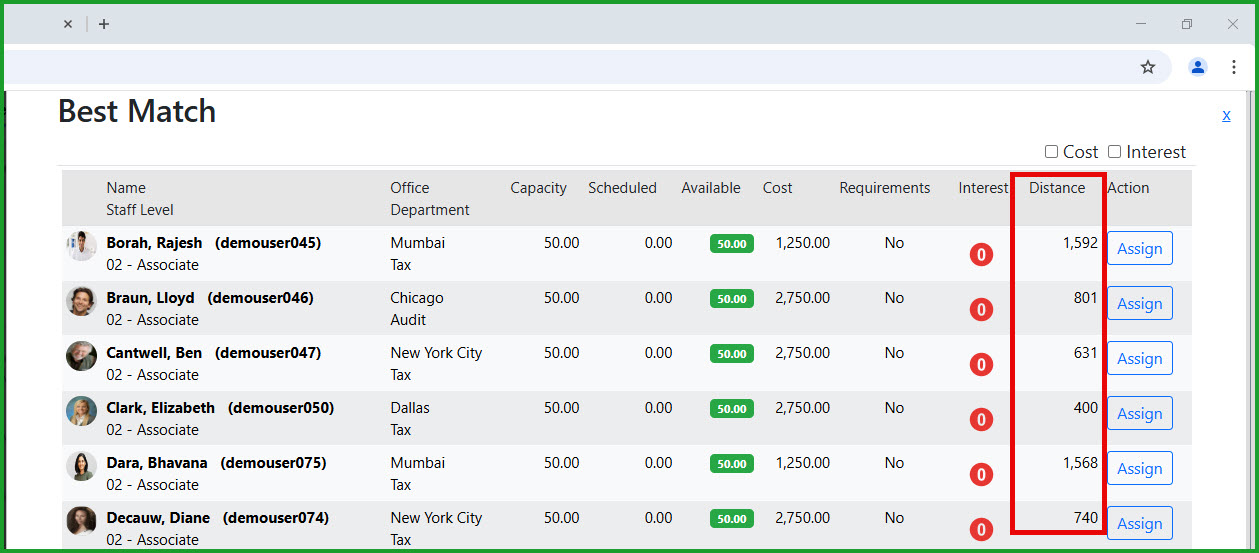The width and height of the screenshot is (1259, 553).
Task: Assign Decauw, Diane to the project
Action: 1139,523
